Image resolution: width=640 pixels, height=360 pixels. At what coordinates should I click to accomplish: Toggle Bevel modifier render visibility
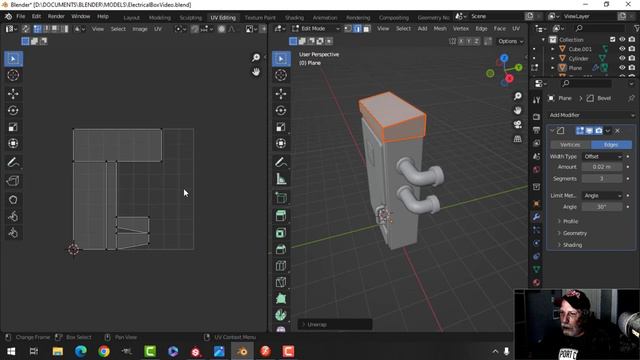point(598,131)
